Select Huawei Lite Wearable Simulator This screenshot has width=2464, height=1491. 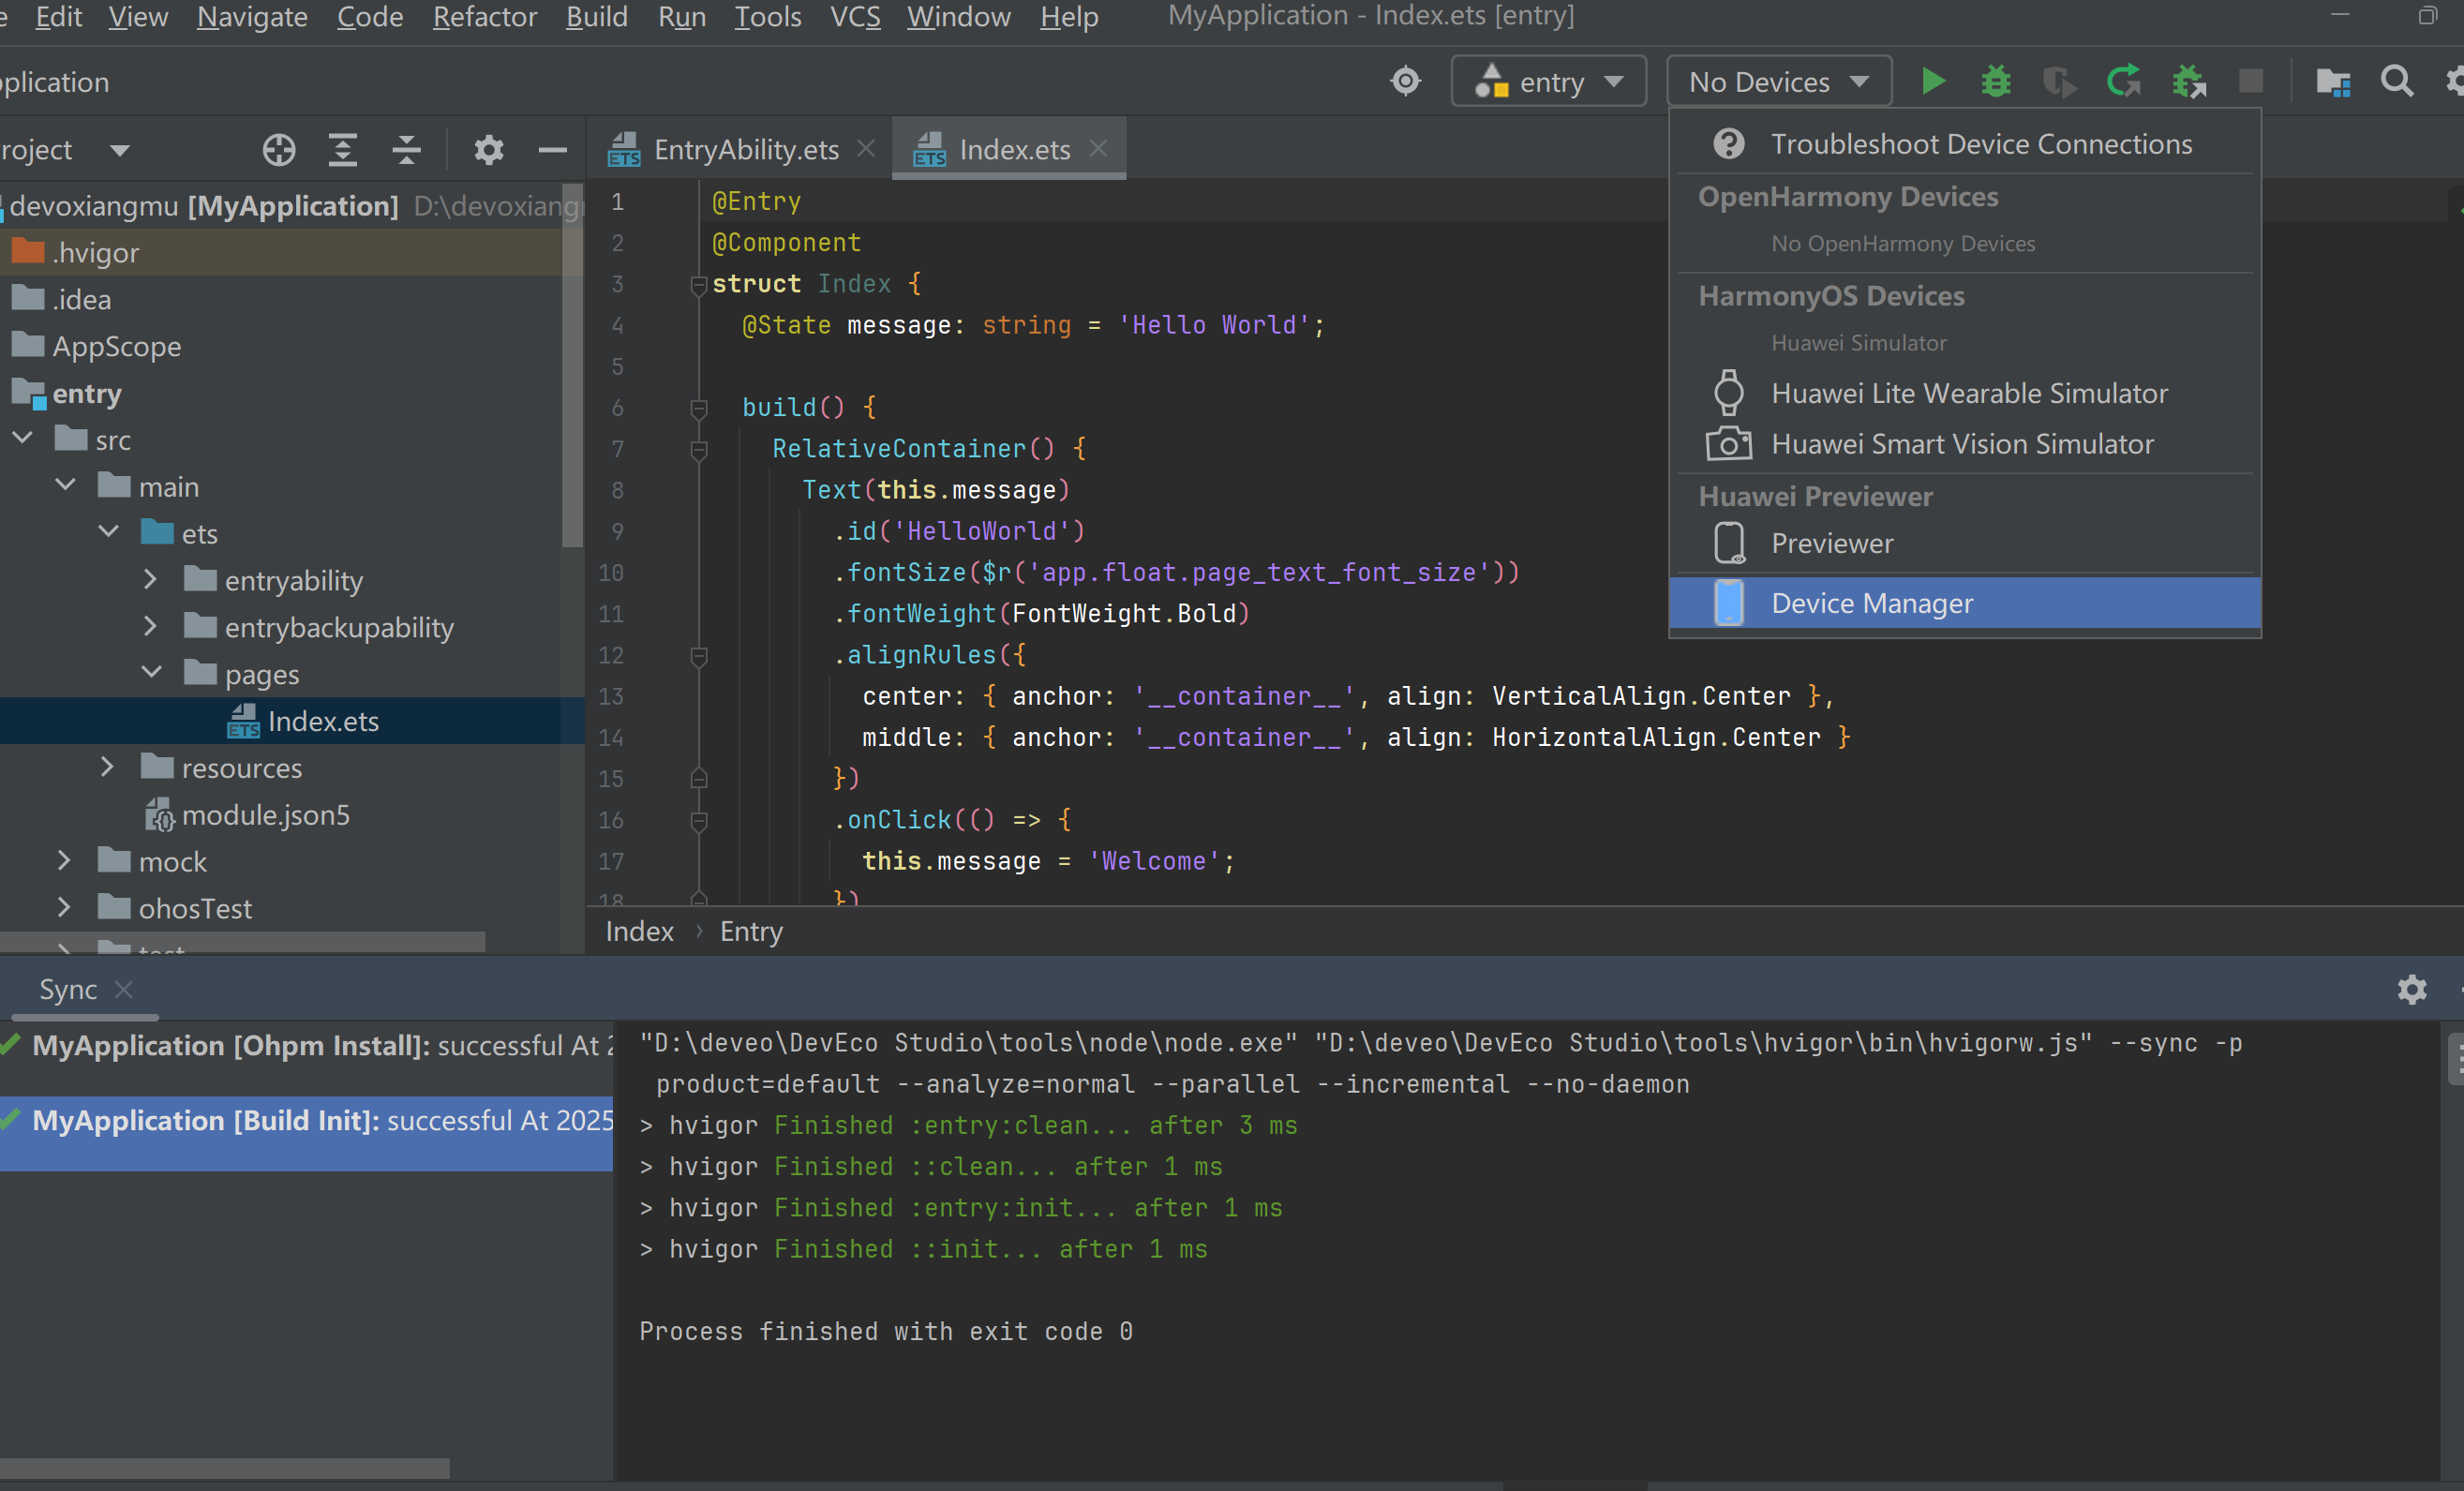click(1968, 393)
